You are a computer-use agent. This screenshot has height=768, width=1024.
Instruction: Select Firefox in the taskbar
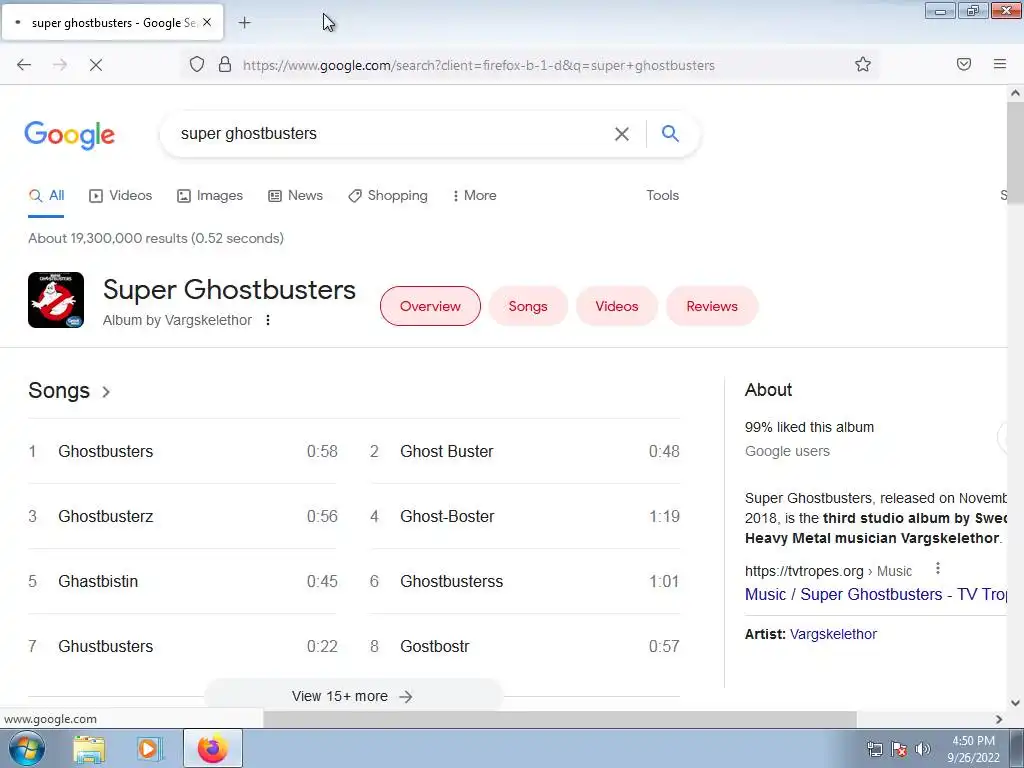pyautogui.click(x=213, y=748)
